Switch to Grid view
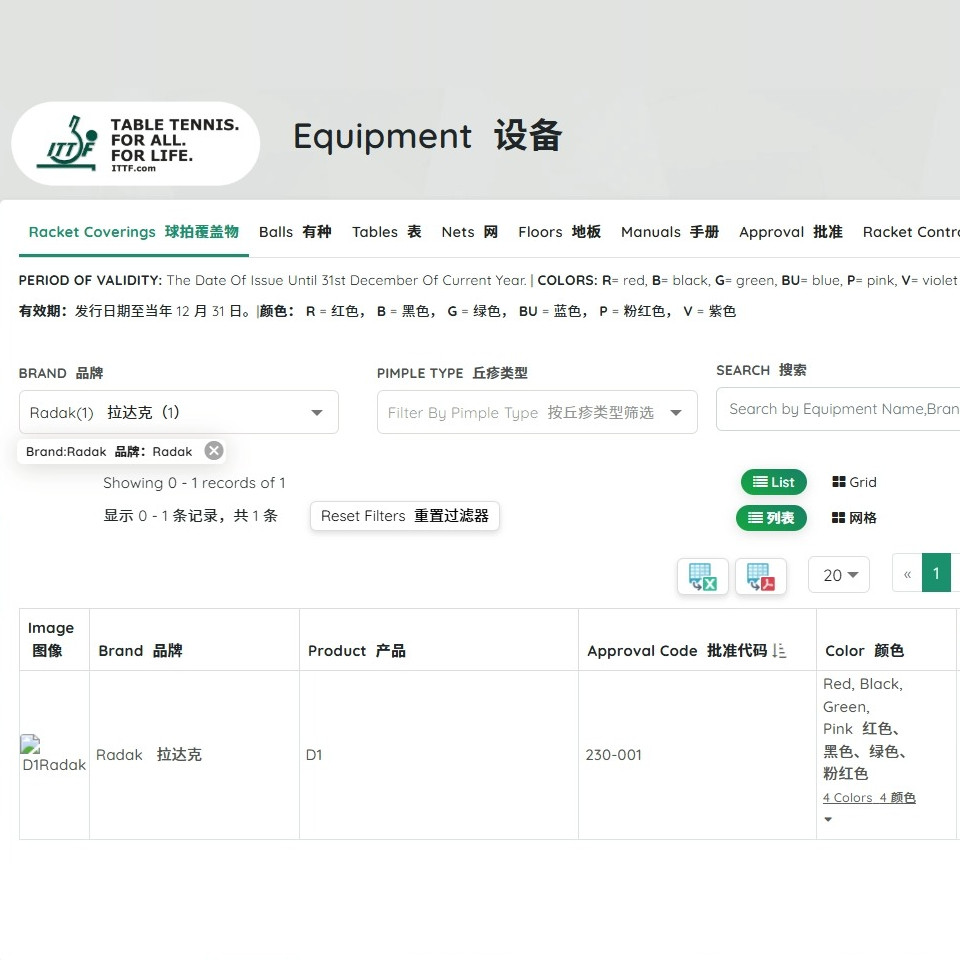Image resolution: width=960 pixels, height=960 pixels. click(x=854, y=482)
